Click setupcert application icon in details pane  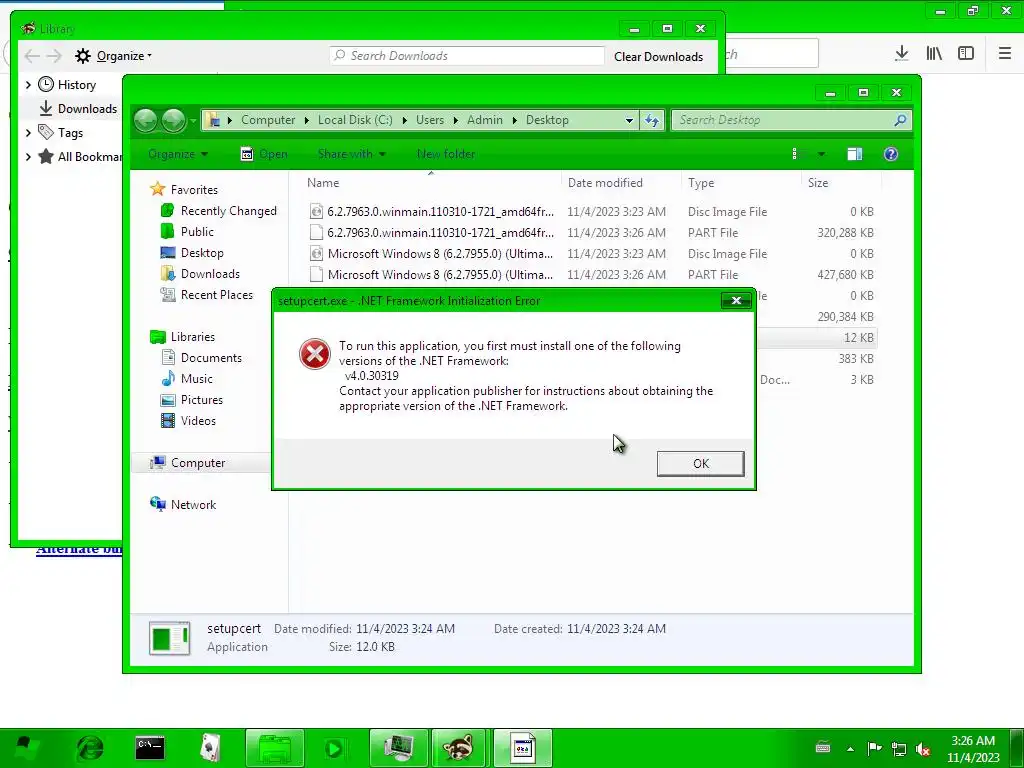(170, 638)
